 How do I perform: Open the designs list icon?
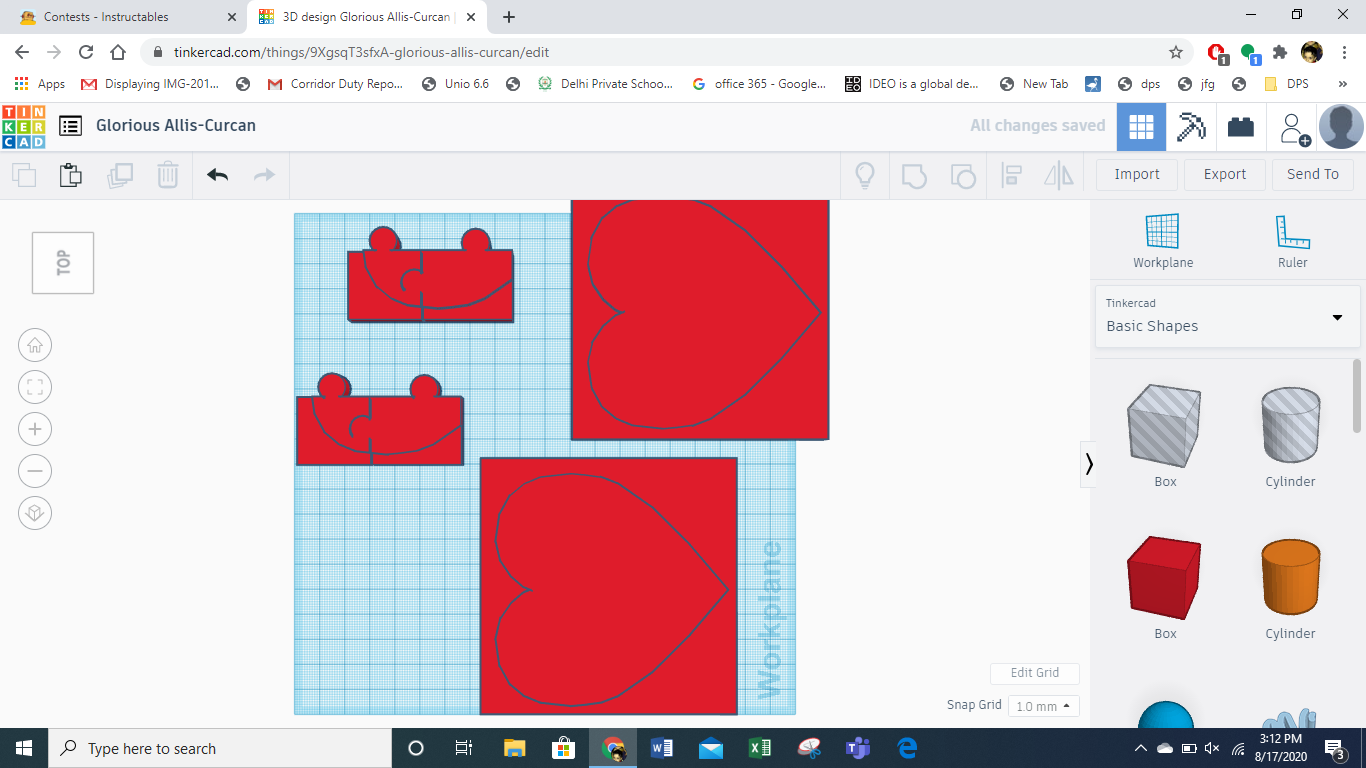coord(70,126)
